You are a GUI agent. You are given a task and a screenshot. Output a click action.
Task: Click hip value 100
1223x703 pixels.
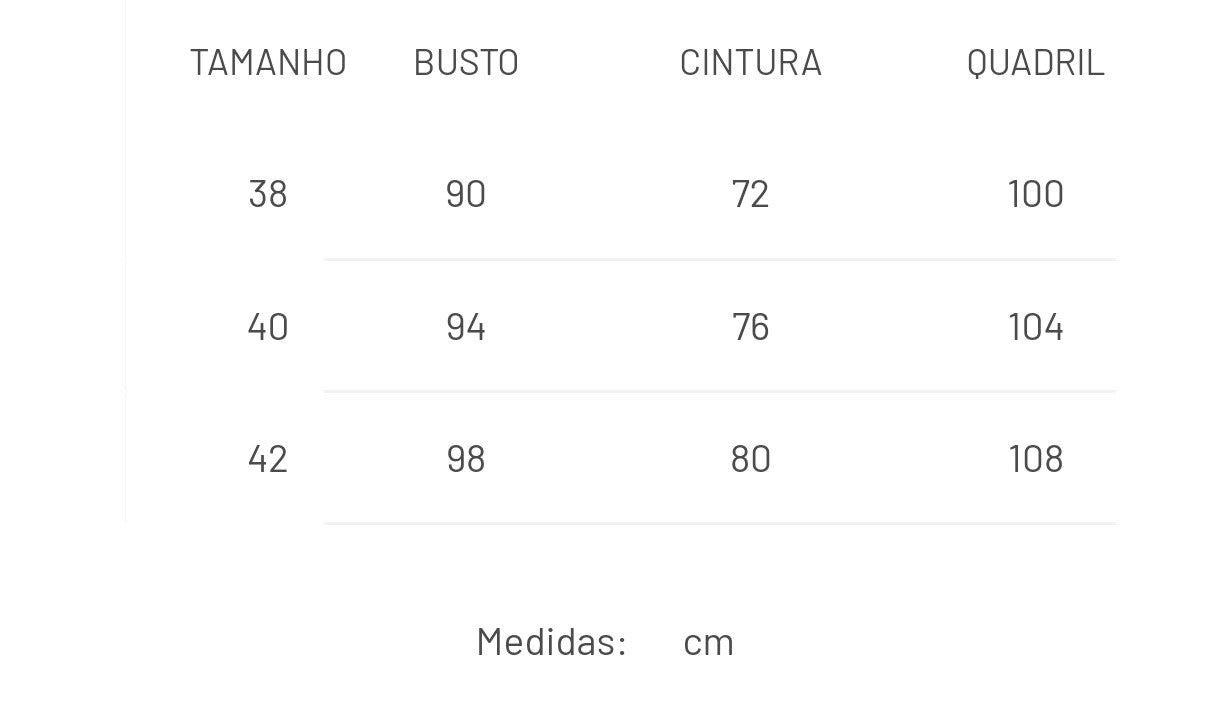[1036, 194]
